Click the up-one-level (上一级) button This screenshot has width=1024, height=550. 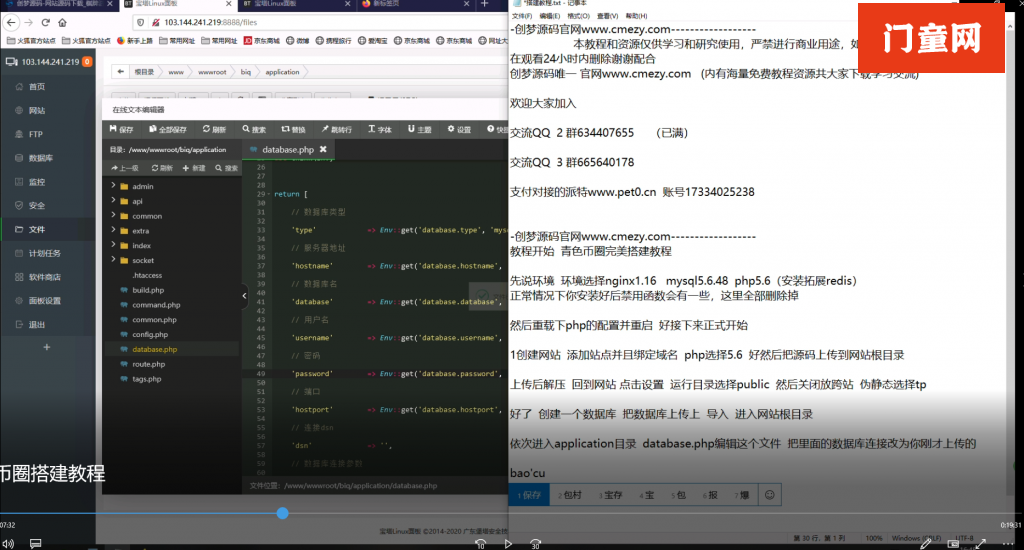point(125,168)
